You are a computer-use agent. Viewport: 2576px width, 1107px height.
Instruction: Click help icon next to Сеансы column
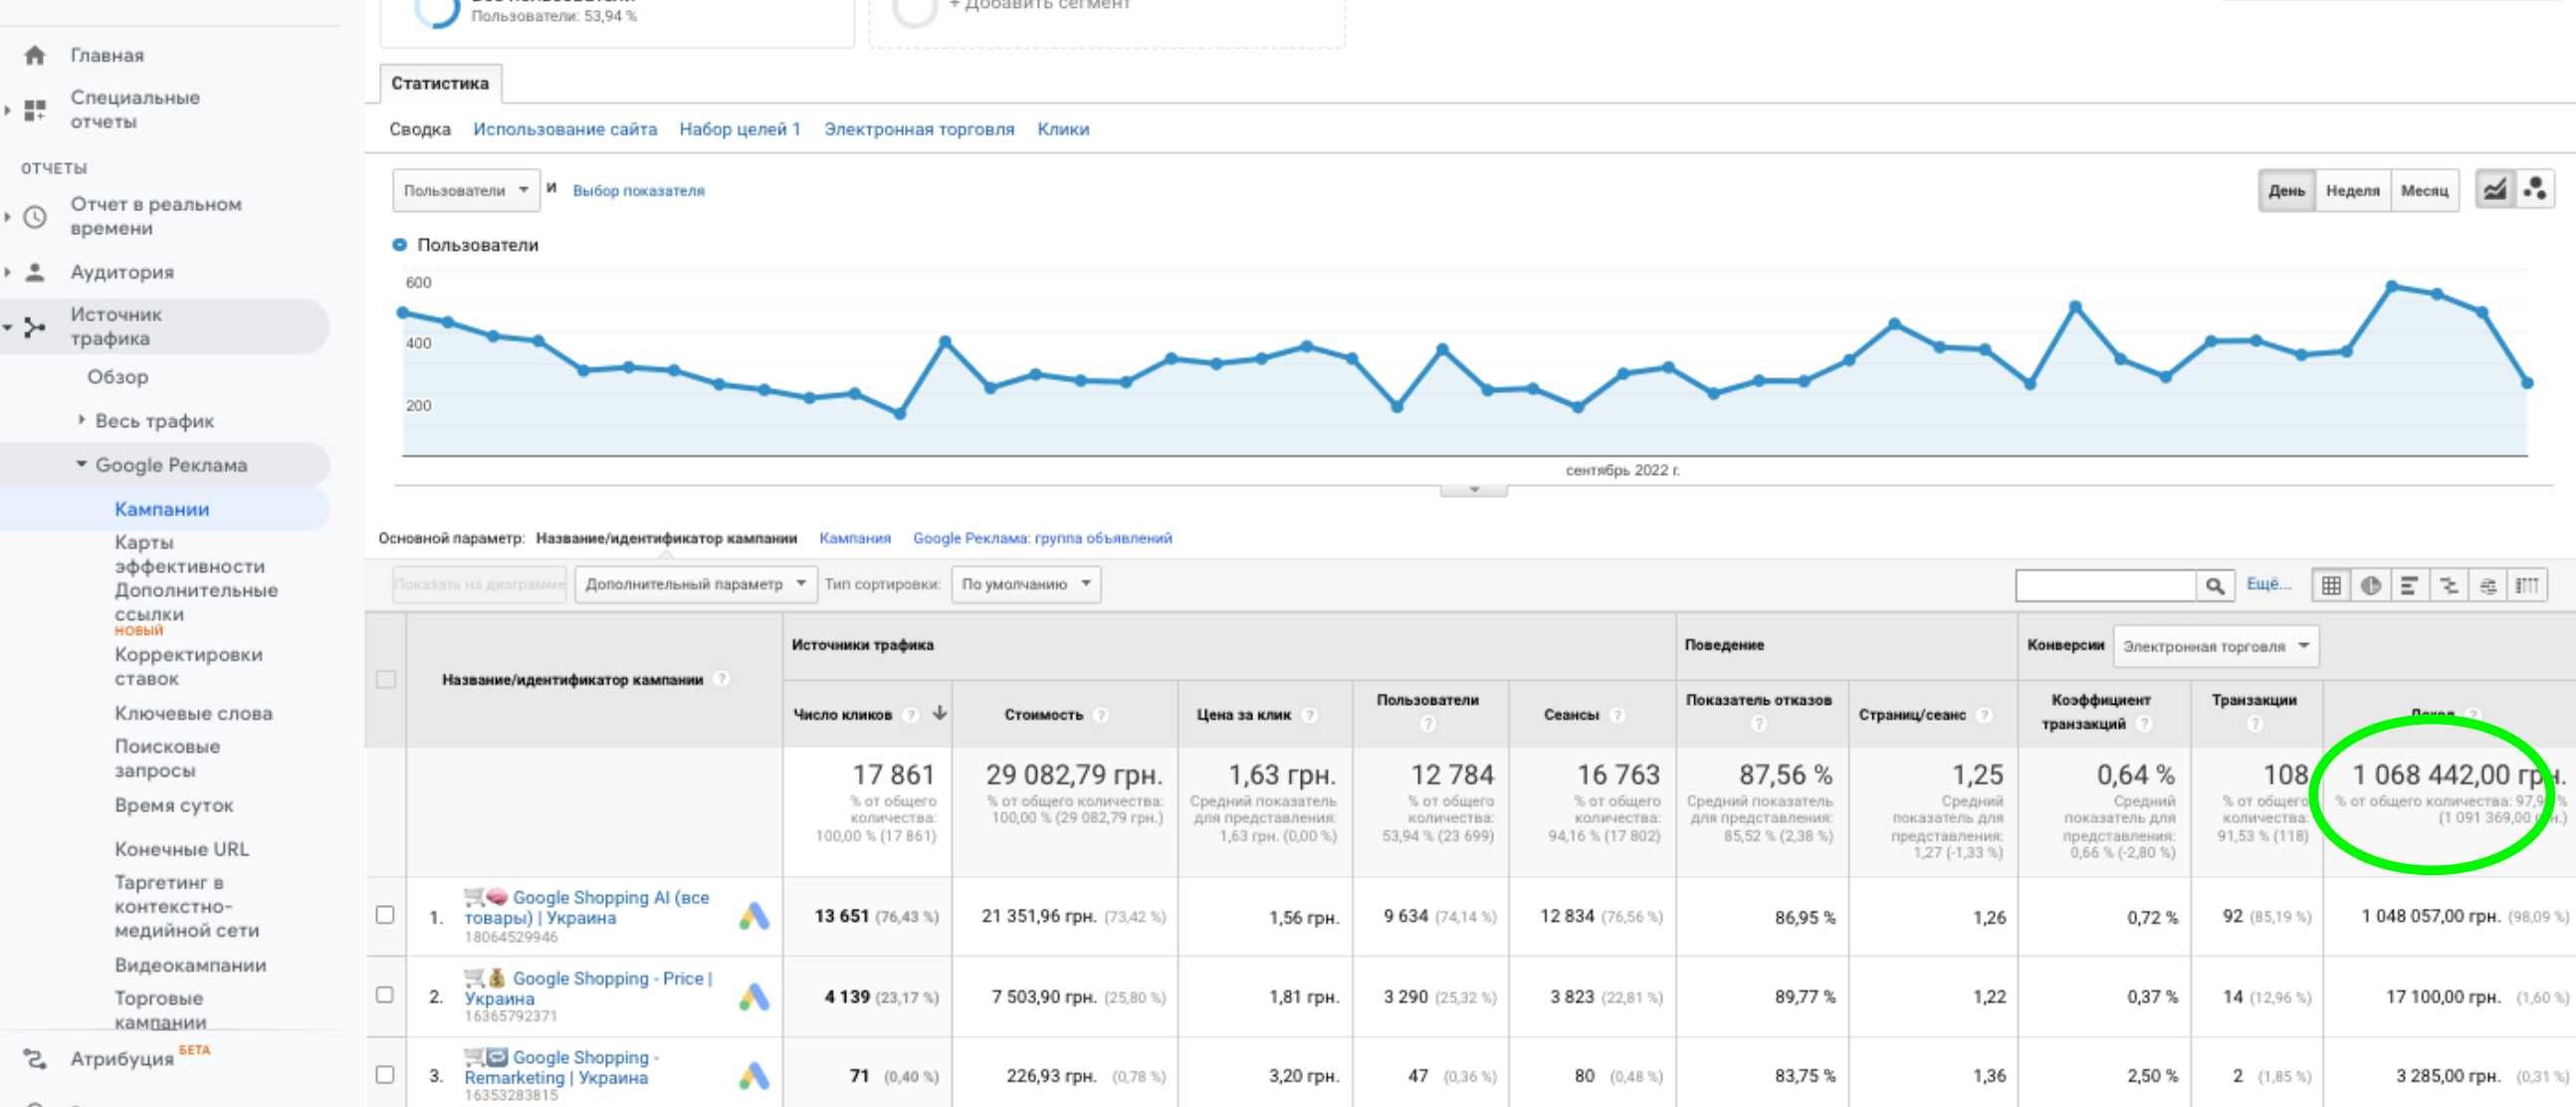[1617, 715]
